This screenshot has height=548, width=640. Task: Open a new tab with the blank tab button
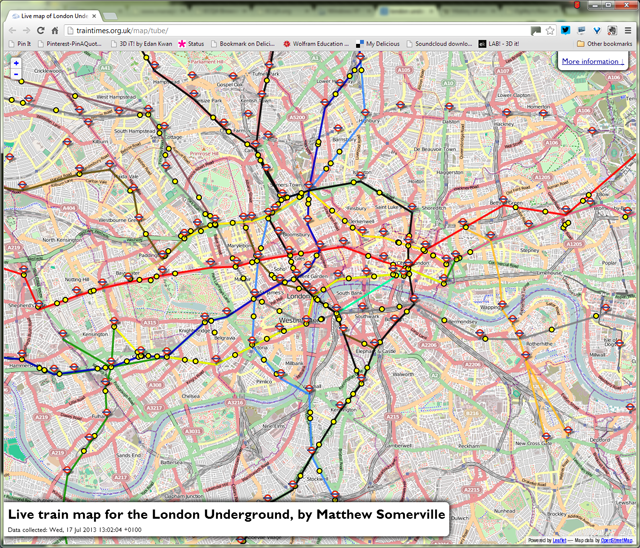(110, 16)
